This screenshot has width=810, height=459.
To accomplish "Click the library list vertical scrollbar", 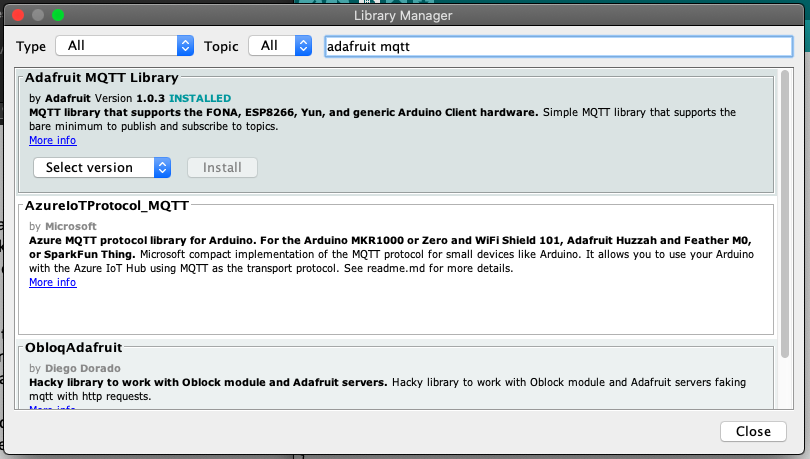I will pyautogui.click(x=785, y=214).
